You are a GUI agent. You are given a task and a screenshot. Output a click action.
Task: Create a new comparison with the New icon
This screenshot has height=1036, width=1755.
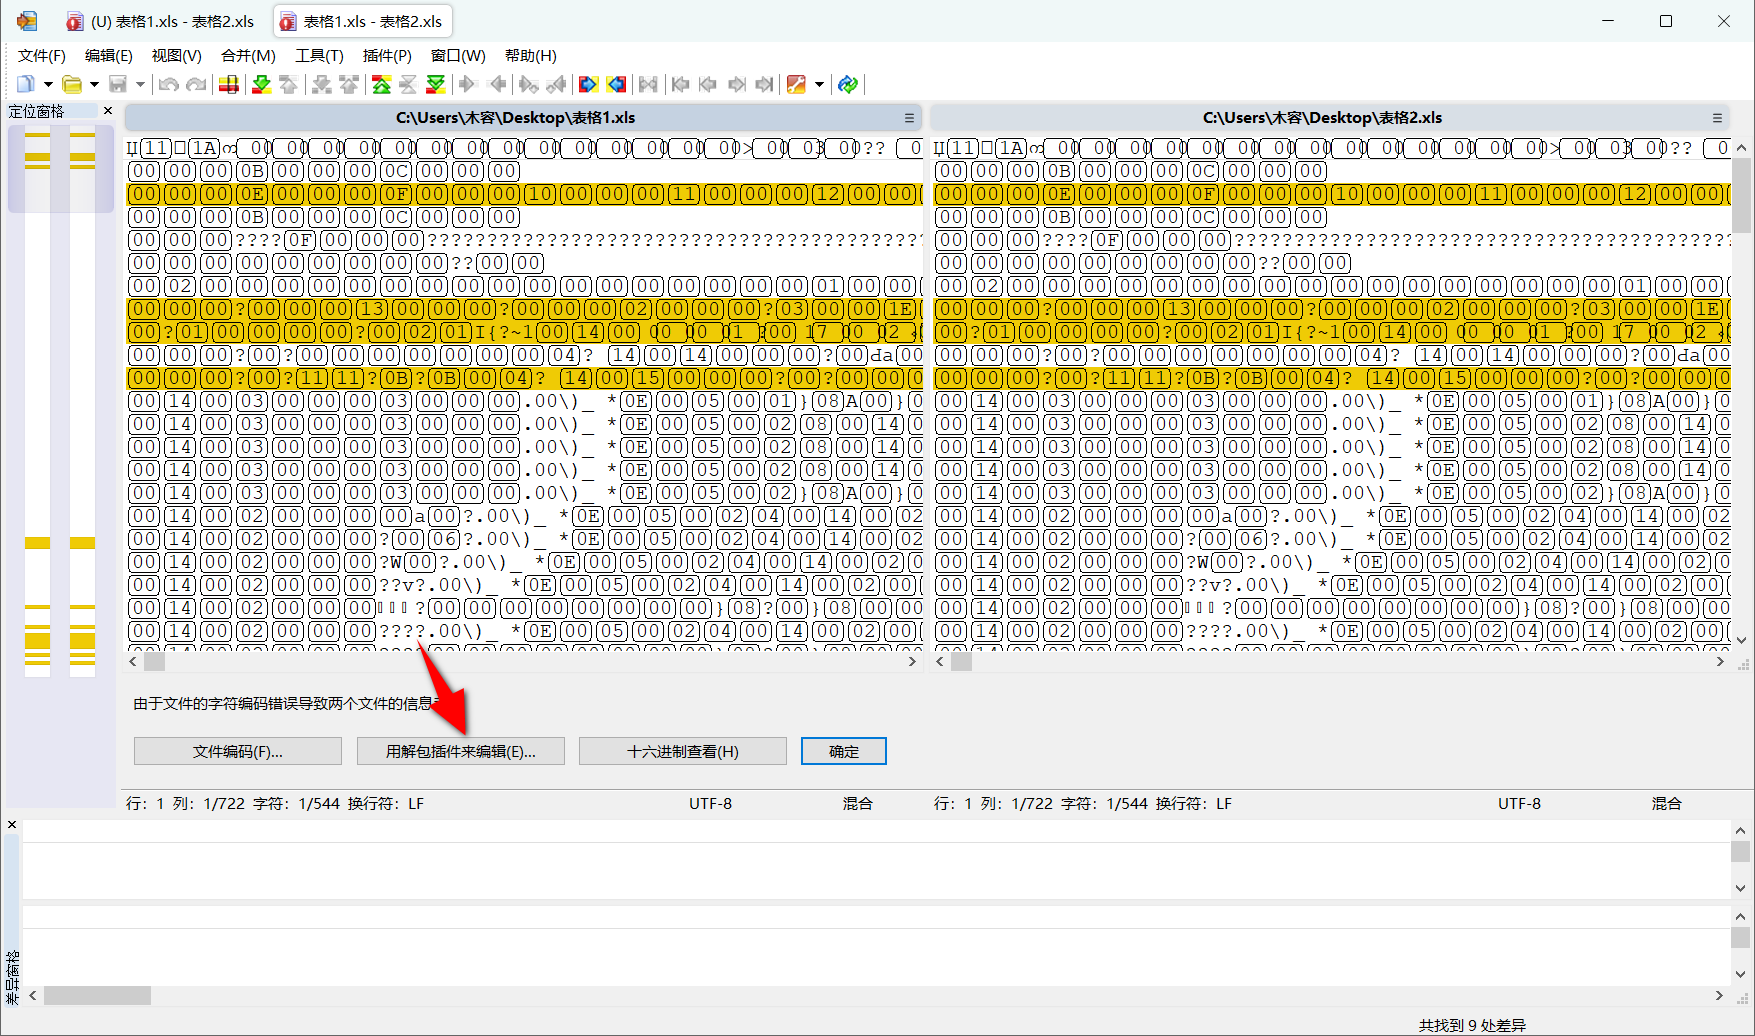pos(24,85)
